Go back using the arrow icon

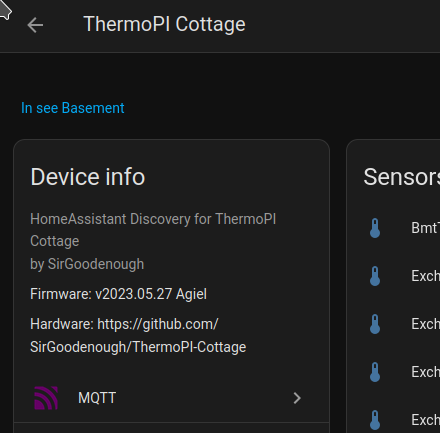click(35, 25)
